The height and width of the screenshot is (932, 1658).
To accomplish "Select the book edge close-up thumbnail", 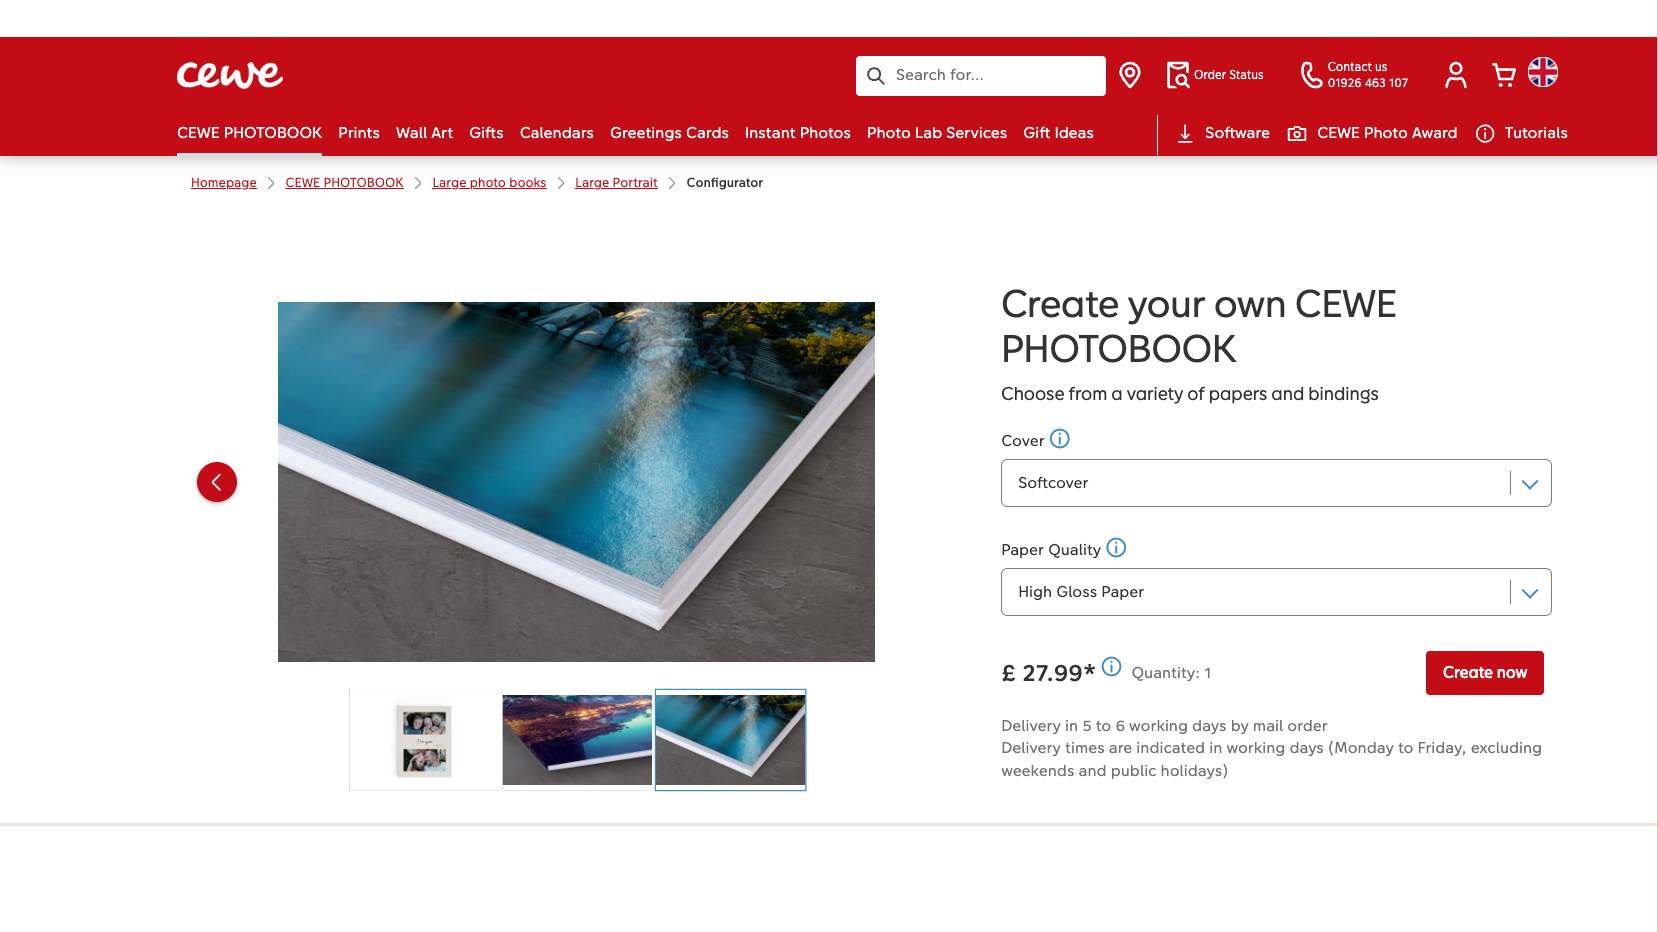I will pyautogui.click(x=730, y=740).
